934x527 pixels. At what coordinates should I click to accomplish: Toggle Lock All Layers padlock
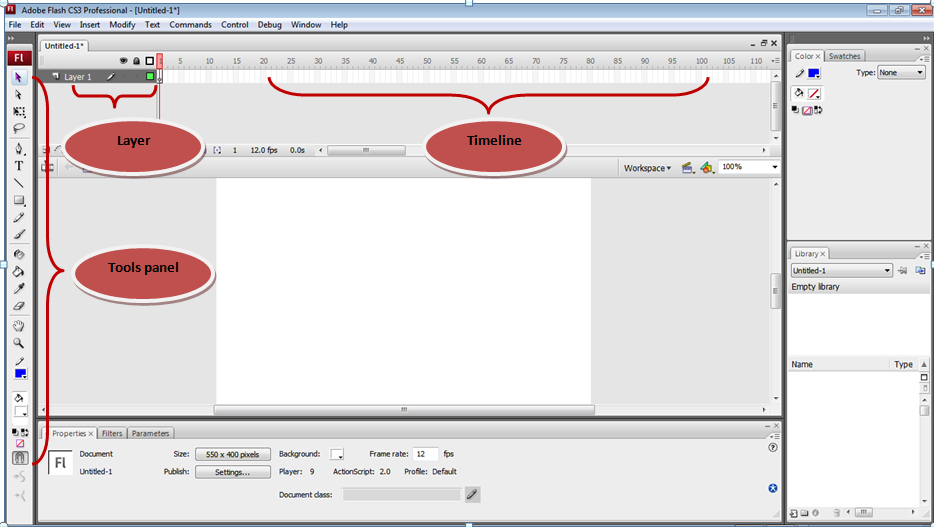pyautogui.click(x=136, y=61)
